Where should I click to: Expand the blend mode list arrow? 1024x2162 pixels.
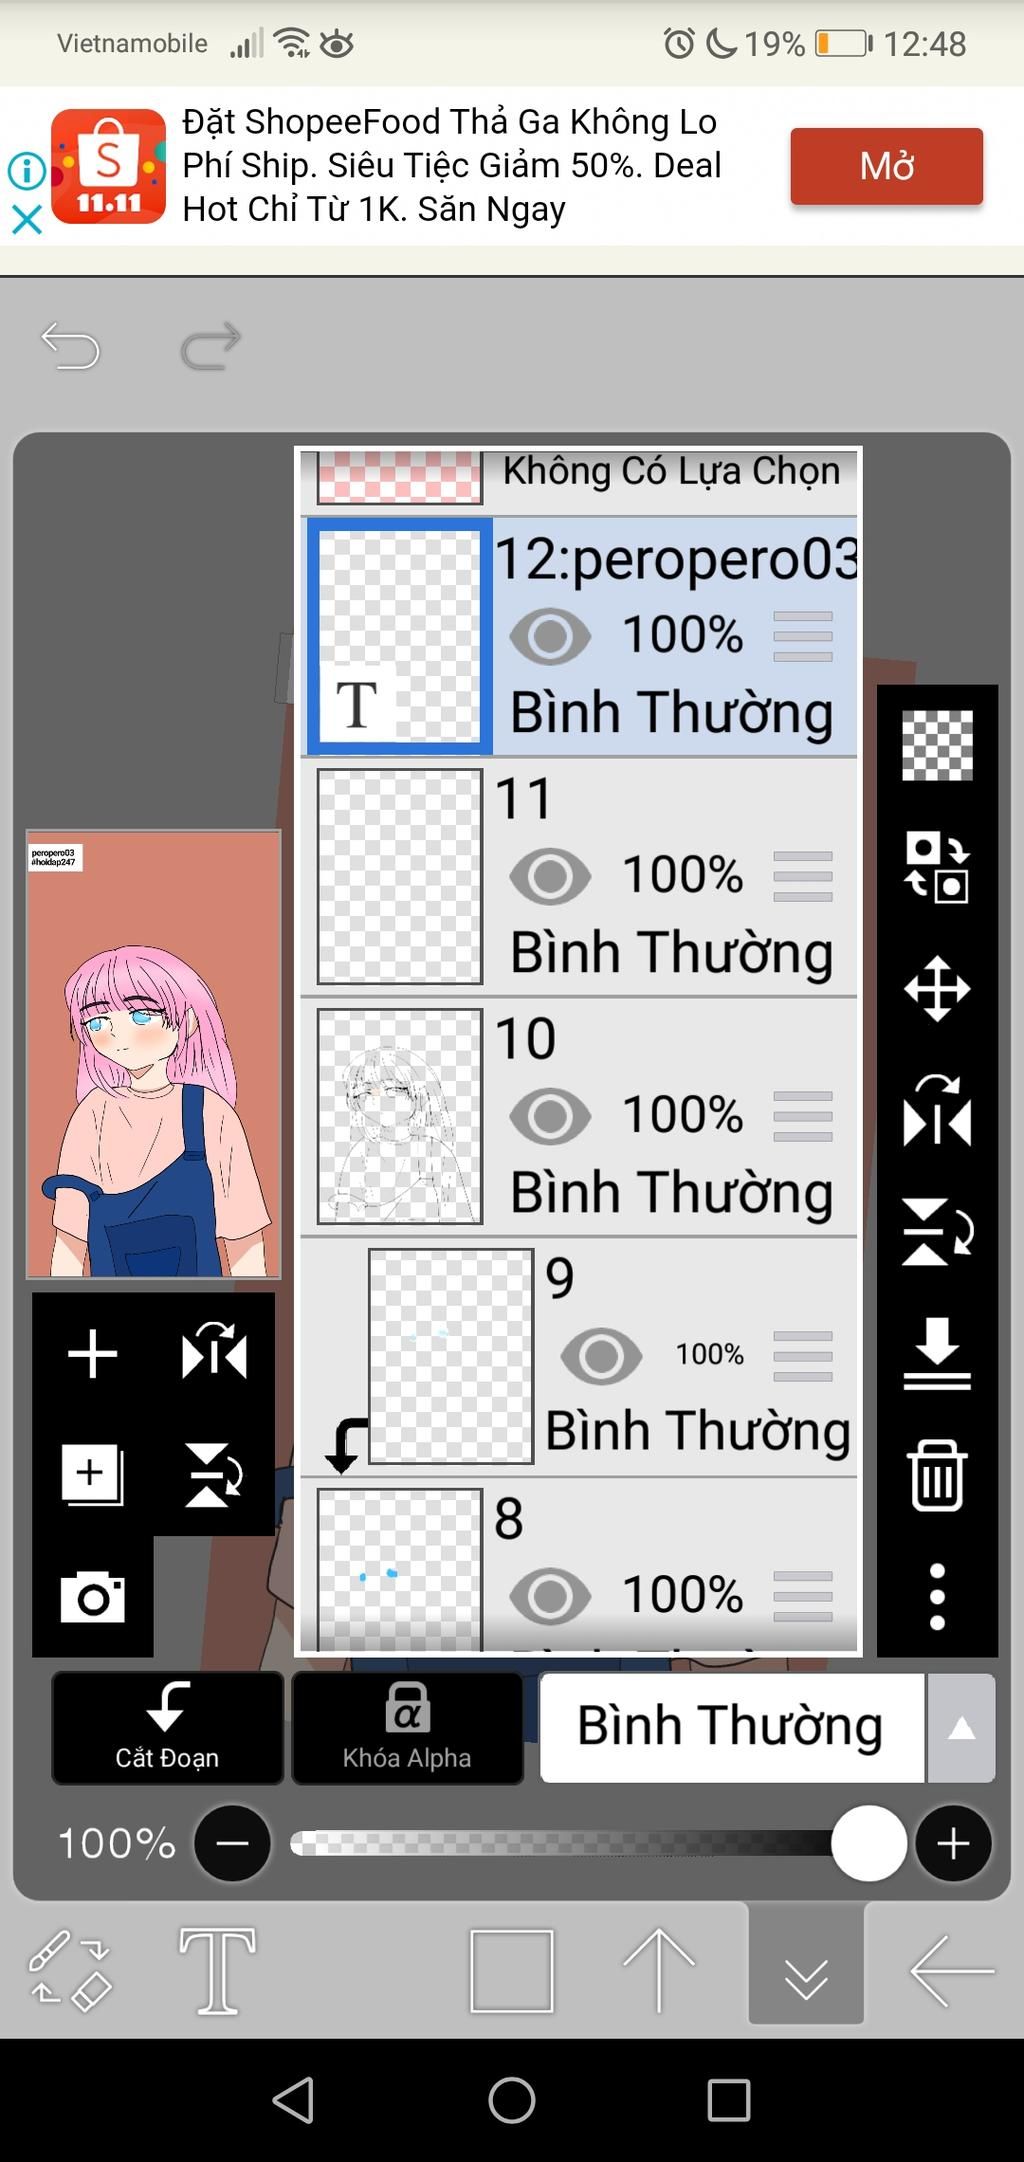961,1728
